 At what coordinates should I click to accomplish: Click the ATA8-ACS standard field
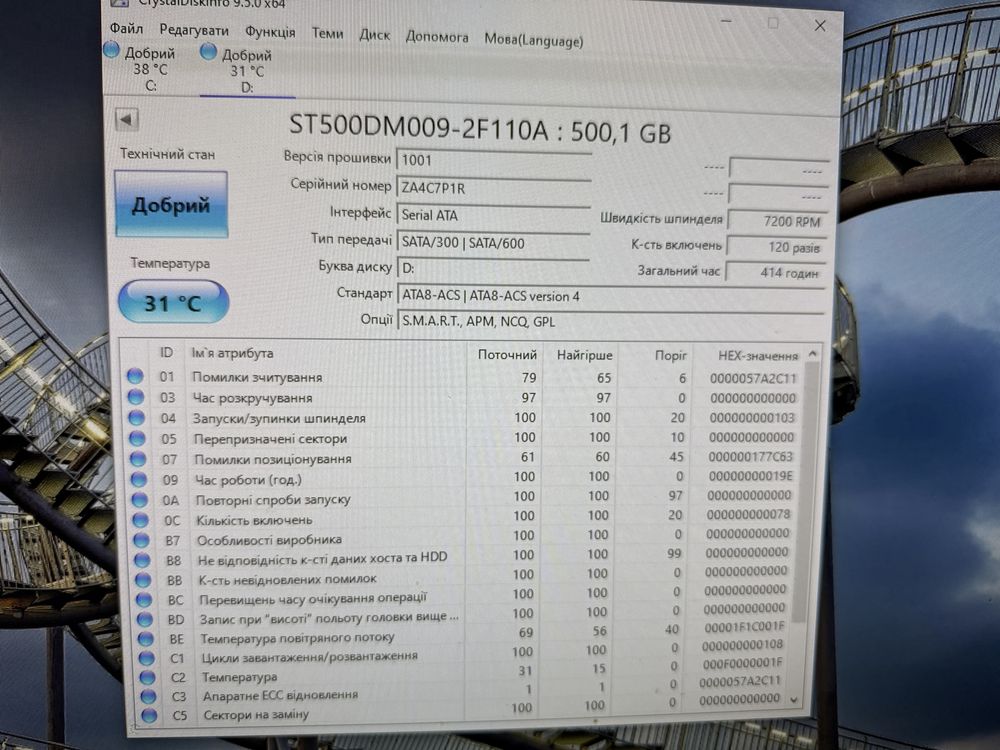pos(610,296)
